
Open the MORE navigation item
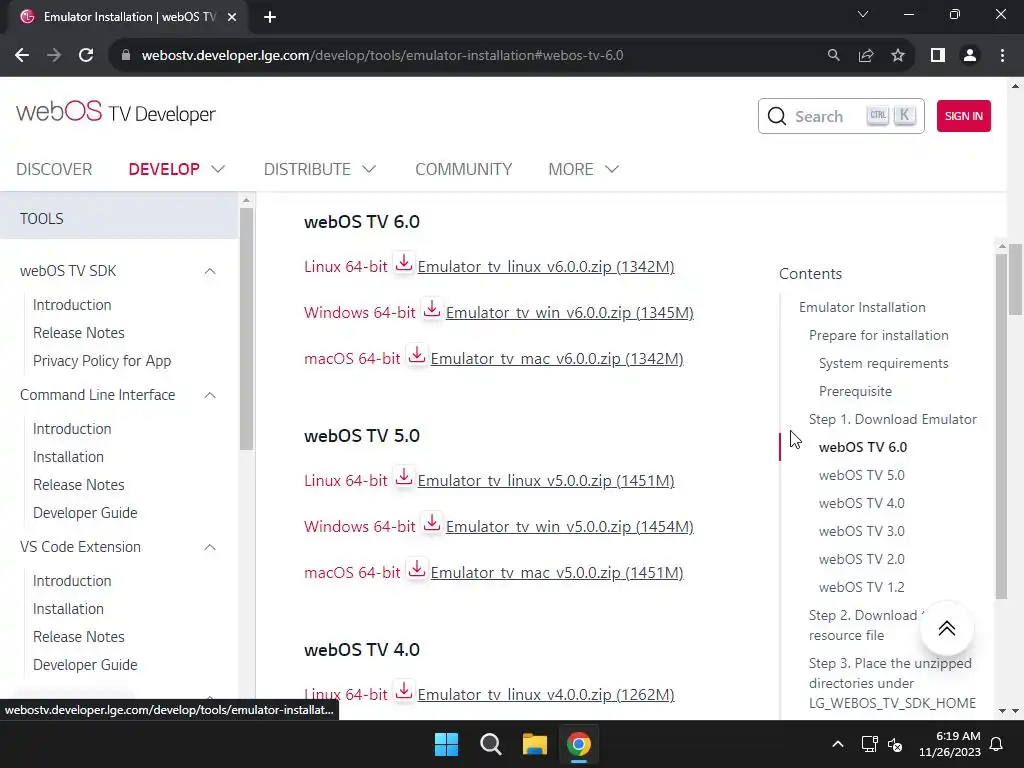571,169
